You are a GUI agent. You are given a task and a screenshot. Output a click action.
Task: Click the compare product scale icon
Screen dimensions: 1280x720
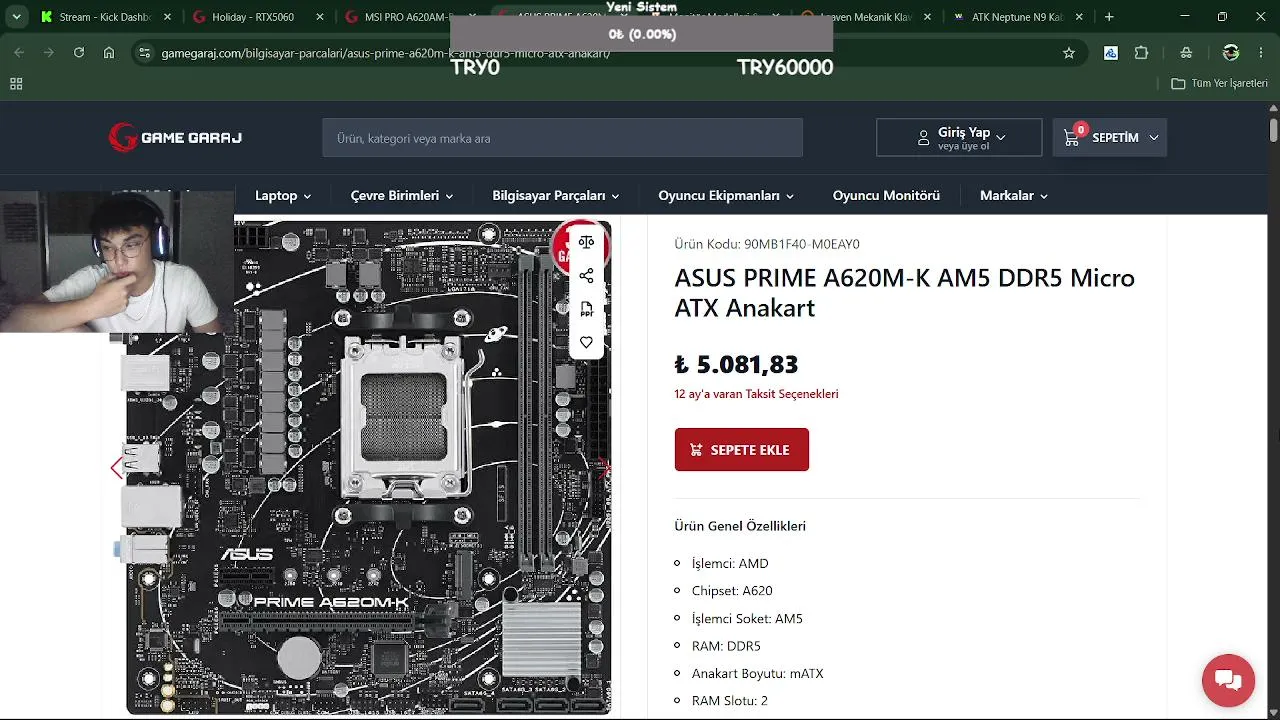tap(586, 242)
